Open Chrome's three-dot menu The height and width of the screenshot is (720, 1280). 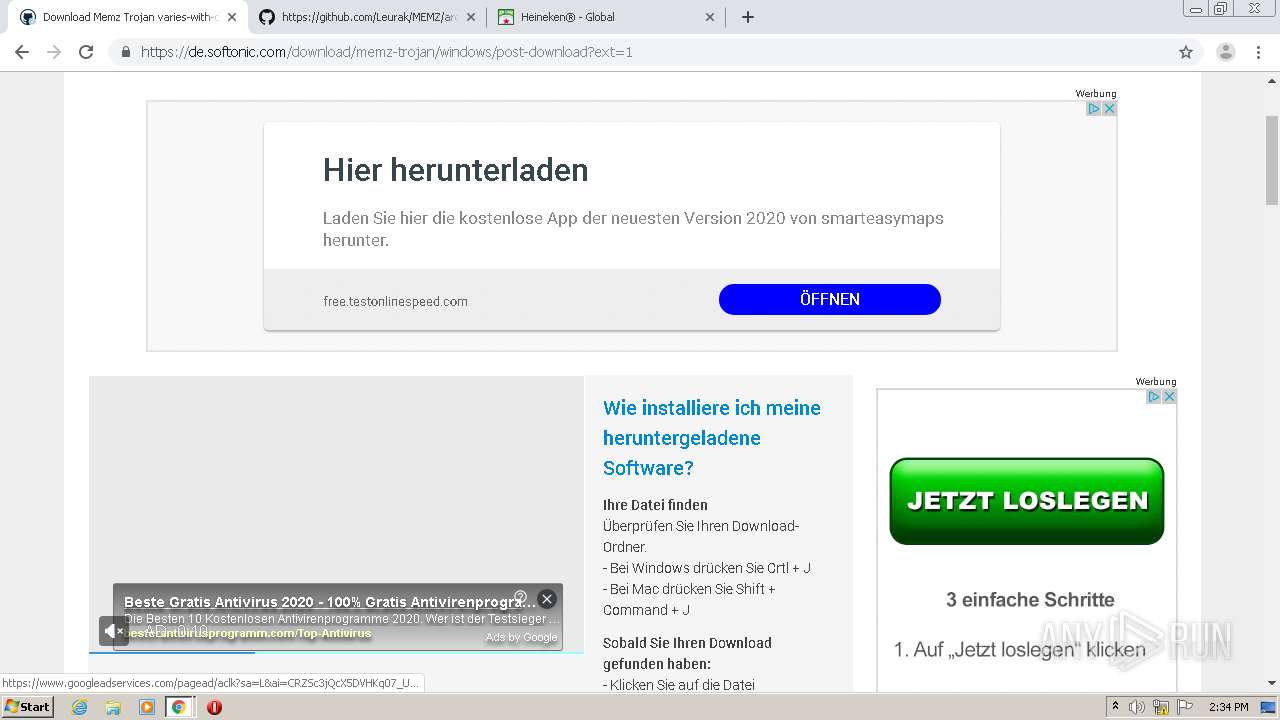pyautogui.click(x=1259, y=52)
